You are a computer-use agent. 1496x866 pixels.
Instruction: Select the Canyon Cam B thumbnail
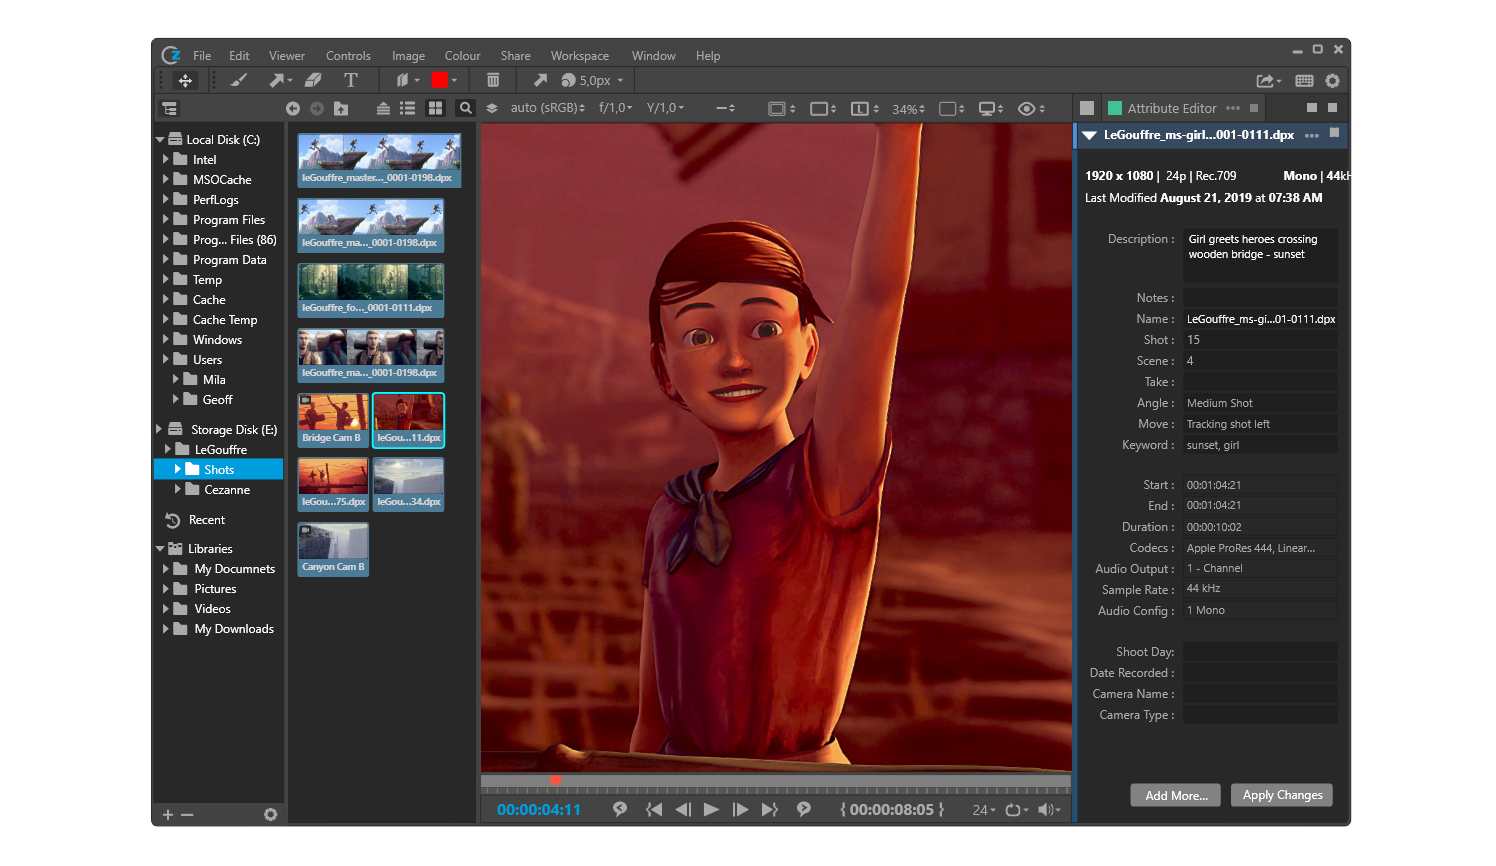click(x=333, y=549)
